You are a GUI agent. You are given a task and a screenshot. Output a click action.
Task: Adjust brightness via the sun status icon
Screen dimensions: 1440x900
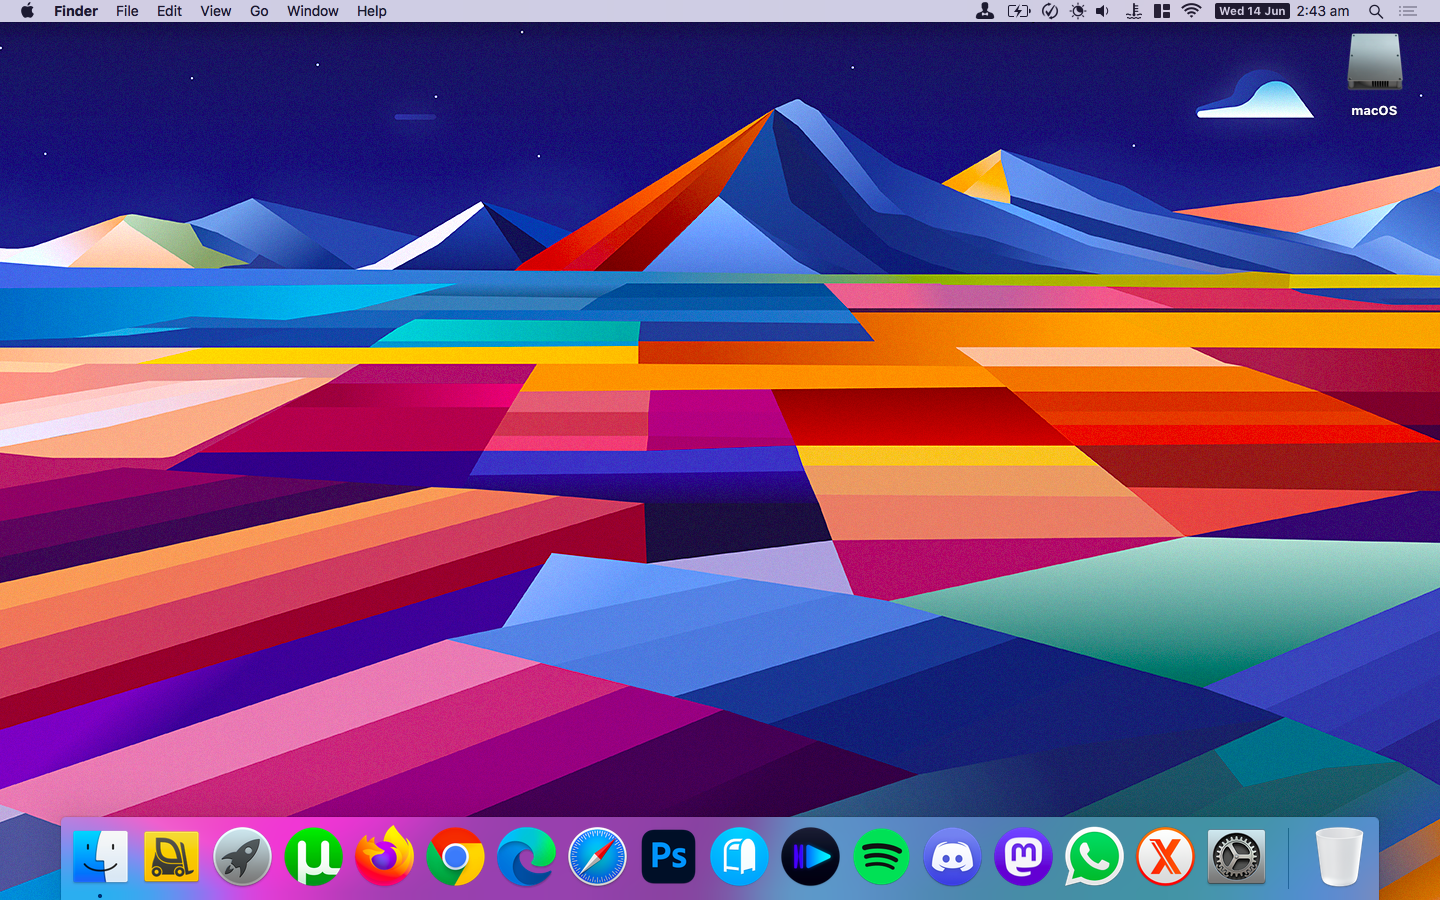(x=1077, y=11)
